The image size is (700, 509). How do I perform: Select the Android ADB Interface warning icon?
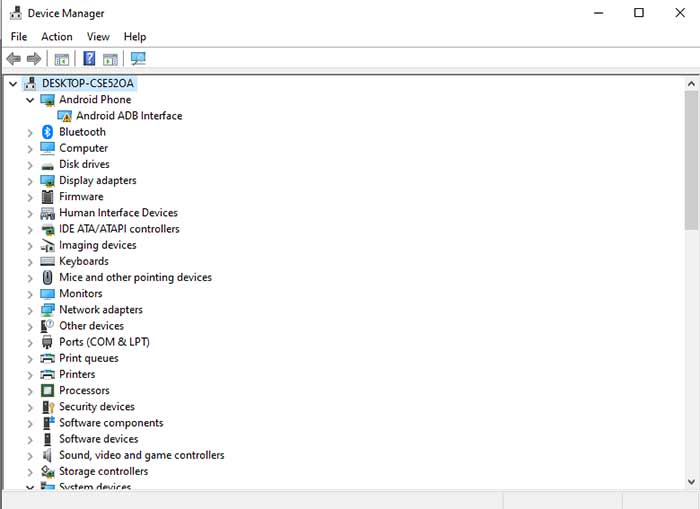click(x=65, y=116)
